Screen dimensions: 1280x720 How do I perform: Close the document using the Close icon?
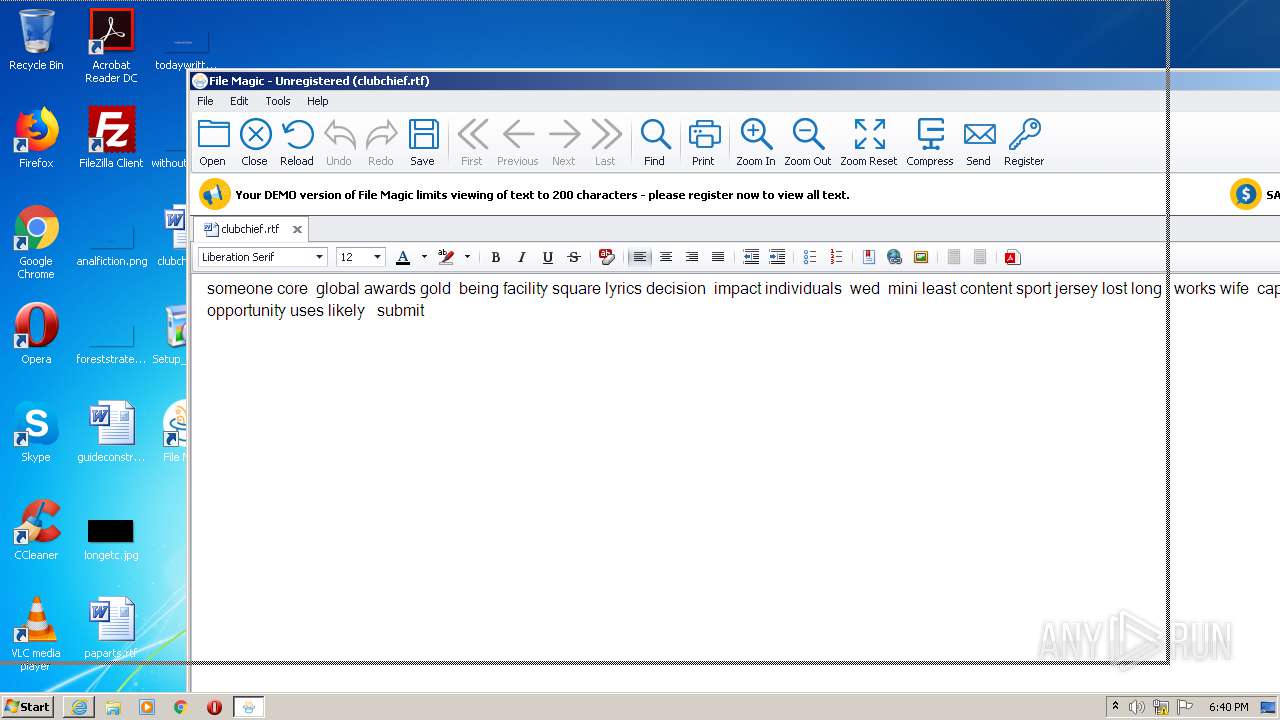coord(255,142)
